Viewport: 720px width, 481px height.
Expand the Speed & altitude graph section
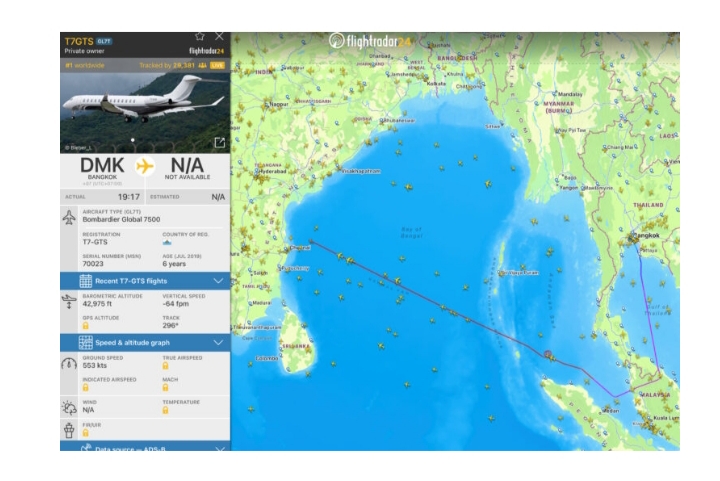(x=145, y=343)
